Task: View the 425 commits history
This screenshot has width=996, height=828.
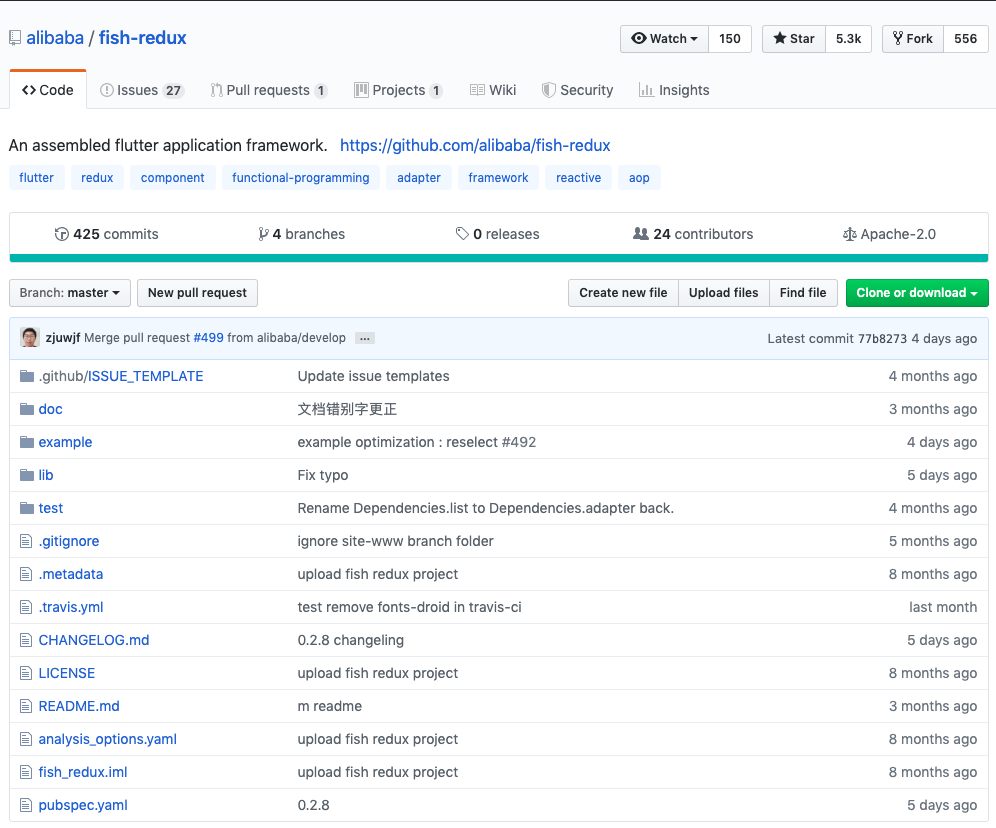Action: click(106, 234)
